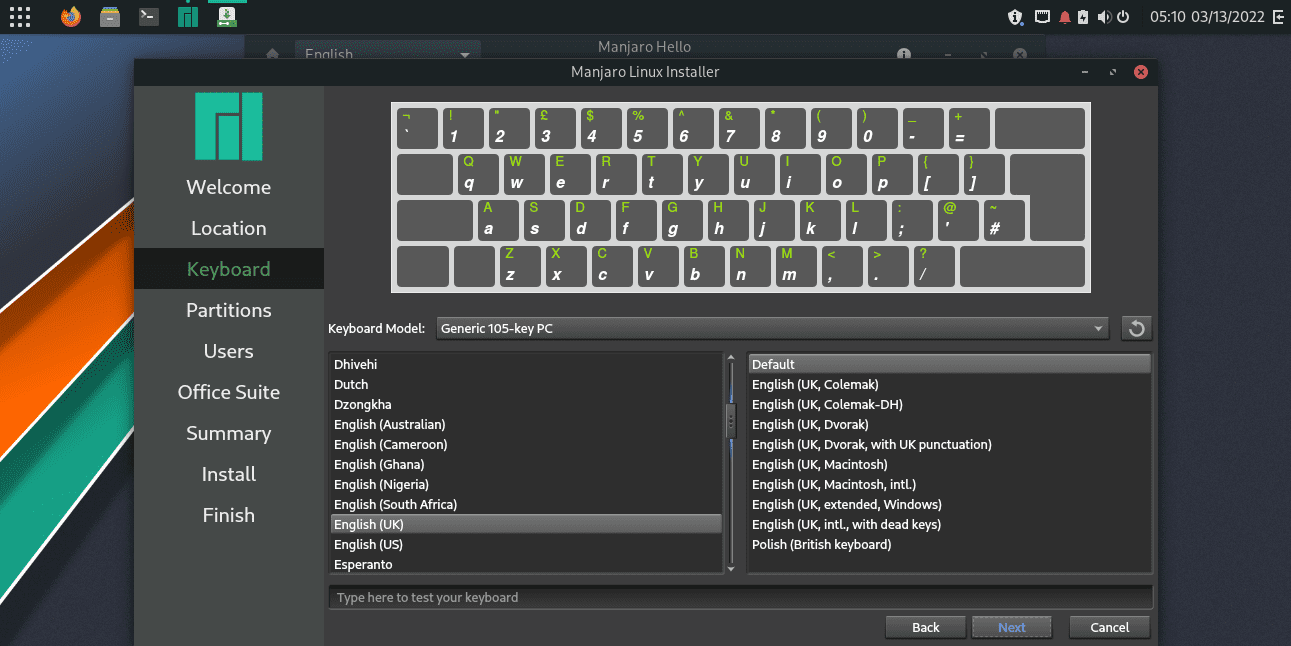
Task: Switch to Manjaro Hello panel icon
Action: click(x=188, y=17)
